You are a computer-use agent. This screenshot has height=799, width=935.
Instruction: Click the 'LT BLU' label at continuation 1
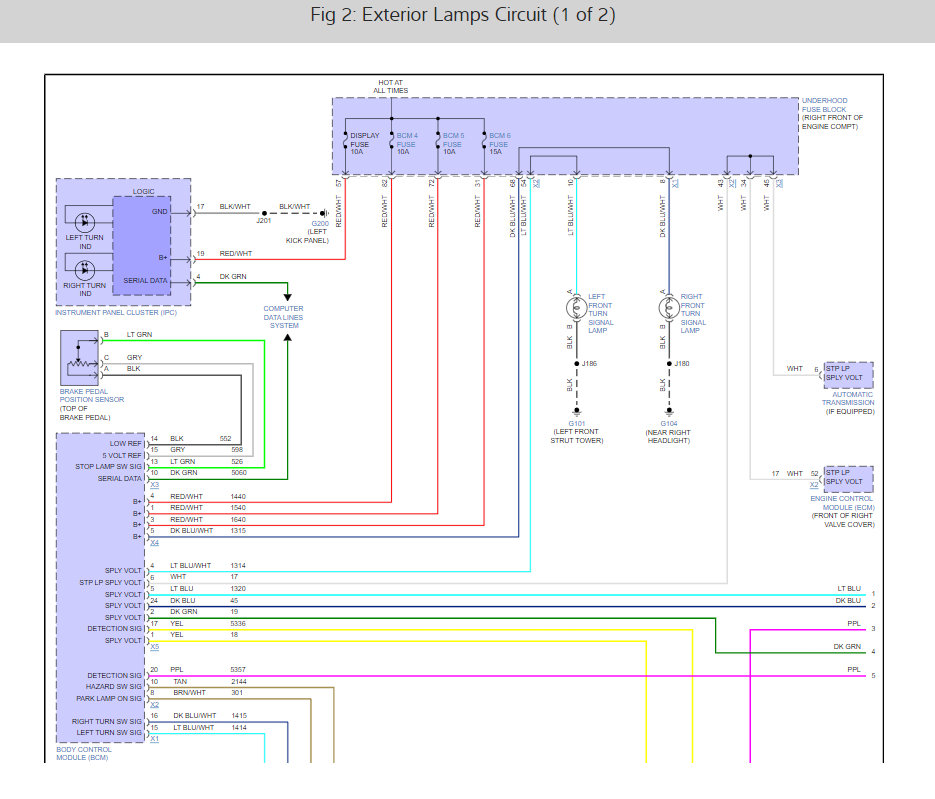pos(849,589)
